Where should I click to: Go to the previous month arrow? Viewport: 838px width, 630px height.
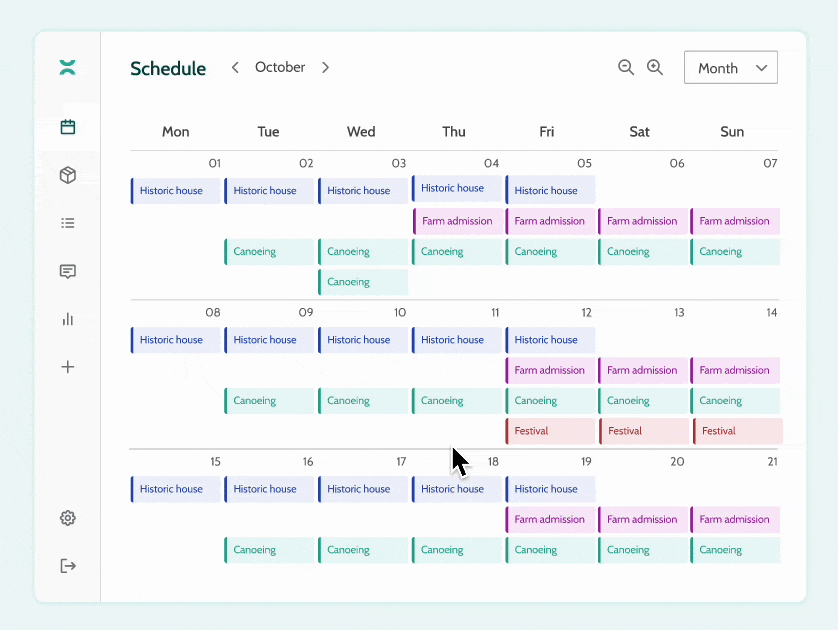235,67
